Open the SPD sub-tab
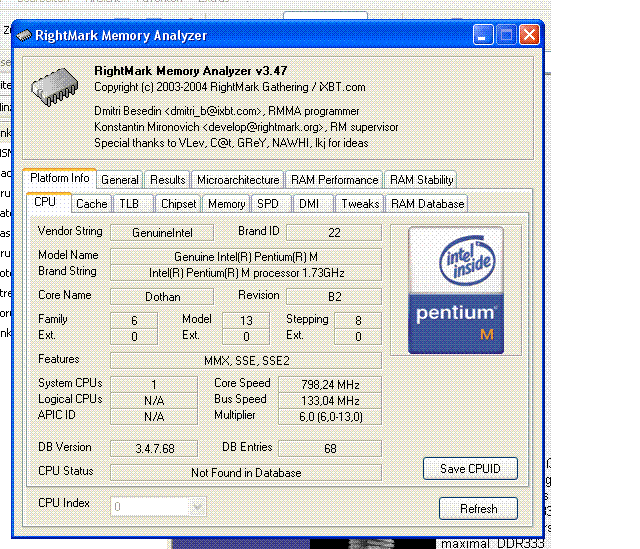 (x=271, y=204)
